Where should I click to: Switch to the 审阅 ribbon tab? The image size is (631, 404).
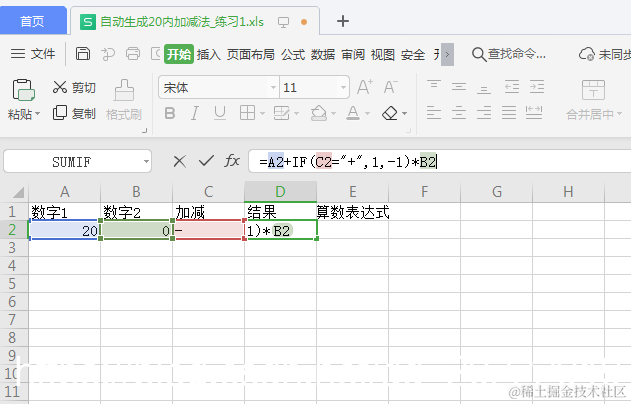(x=353, y=54)
